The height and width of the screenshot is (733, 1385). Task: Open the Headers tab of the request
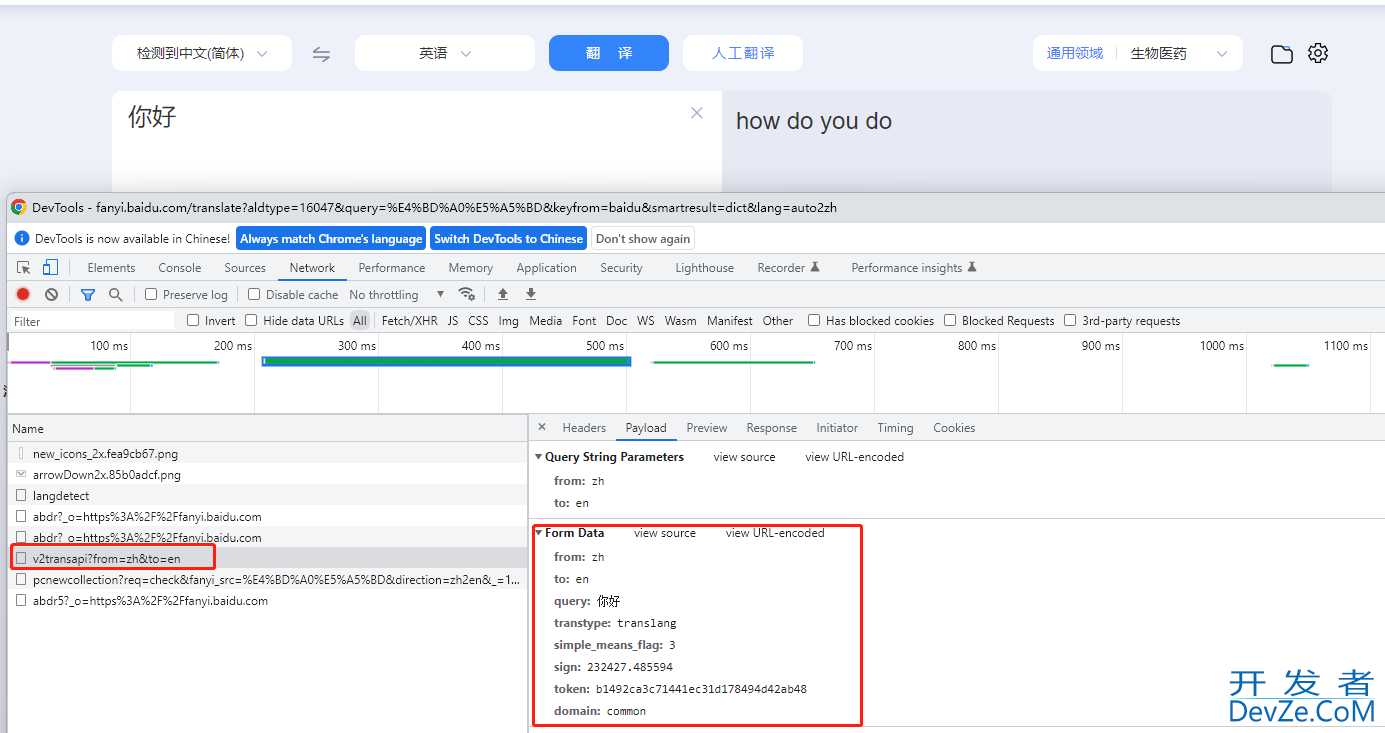tap(584, 427)
